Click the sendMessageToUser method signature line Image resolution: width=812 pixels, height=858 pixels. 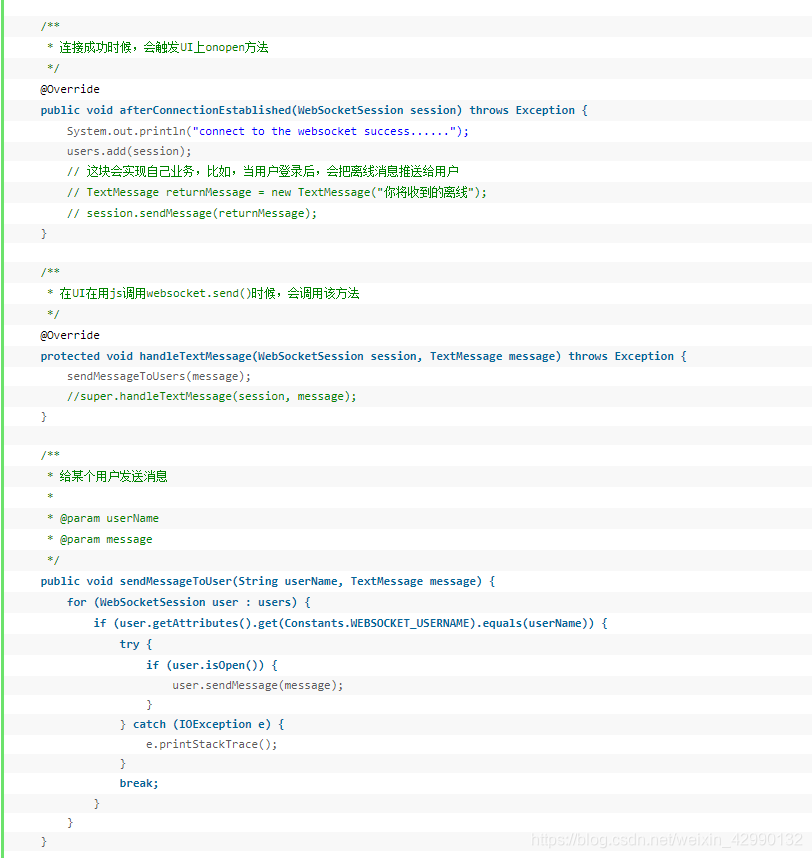(268, 582)
